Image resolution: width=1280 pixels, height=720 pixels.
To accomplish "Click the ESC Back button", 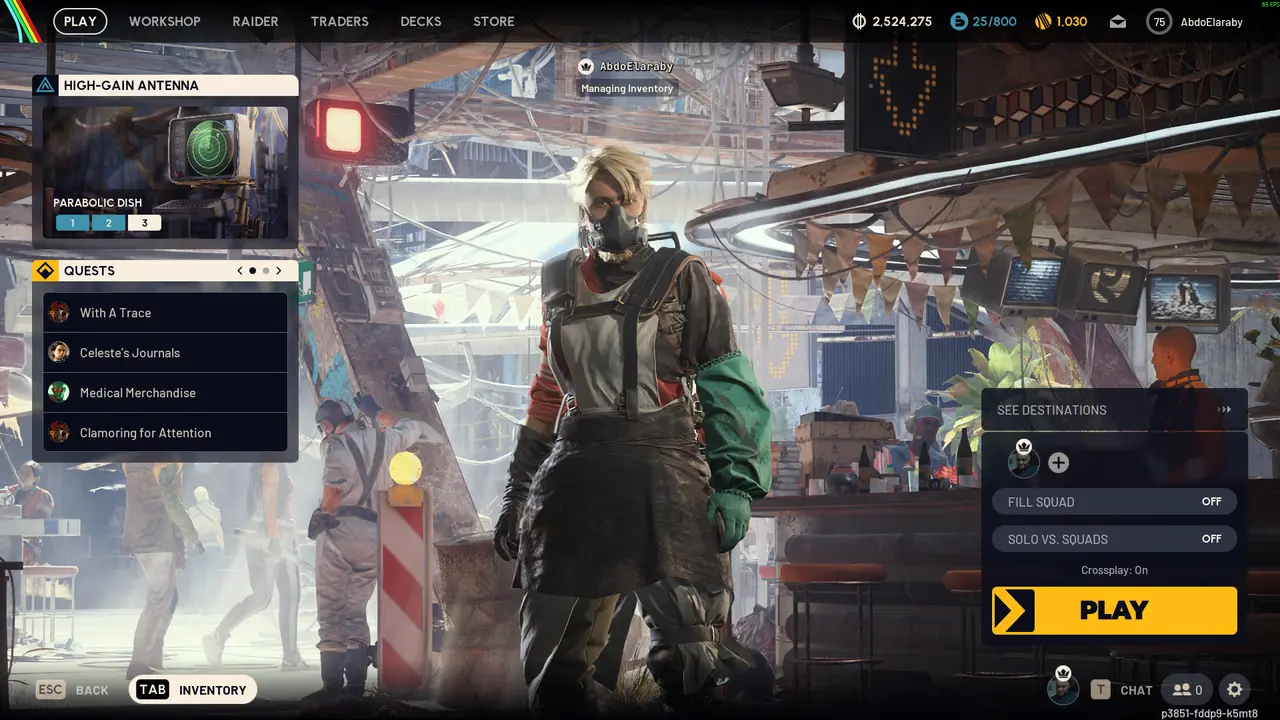I will 73,690.
